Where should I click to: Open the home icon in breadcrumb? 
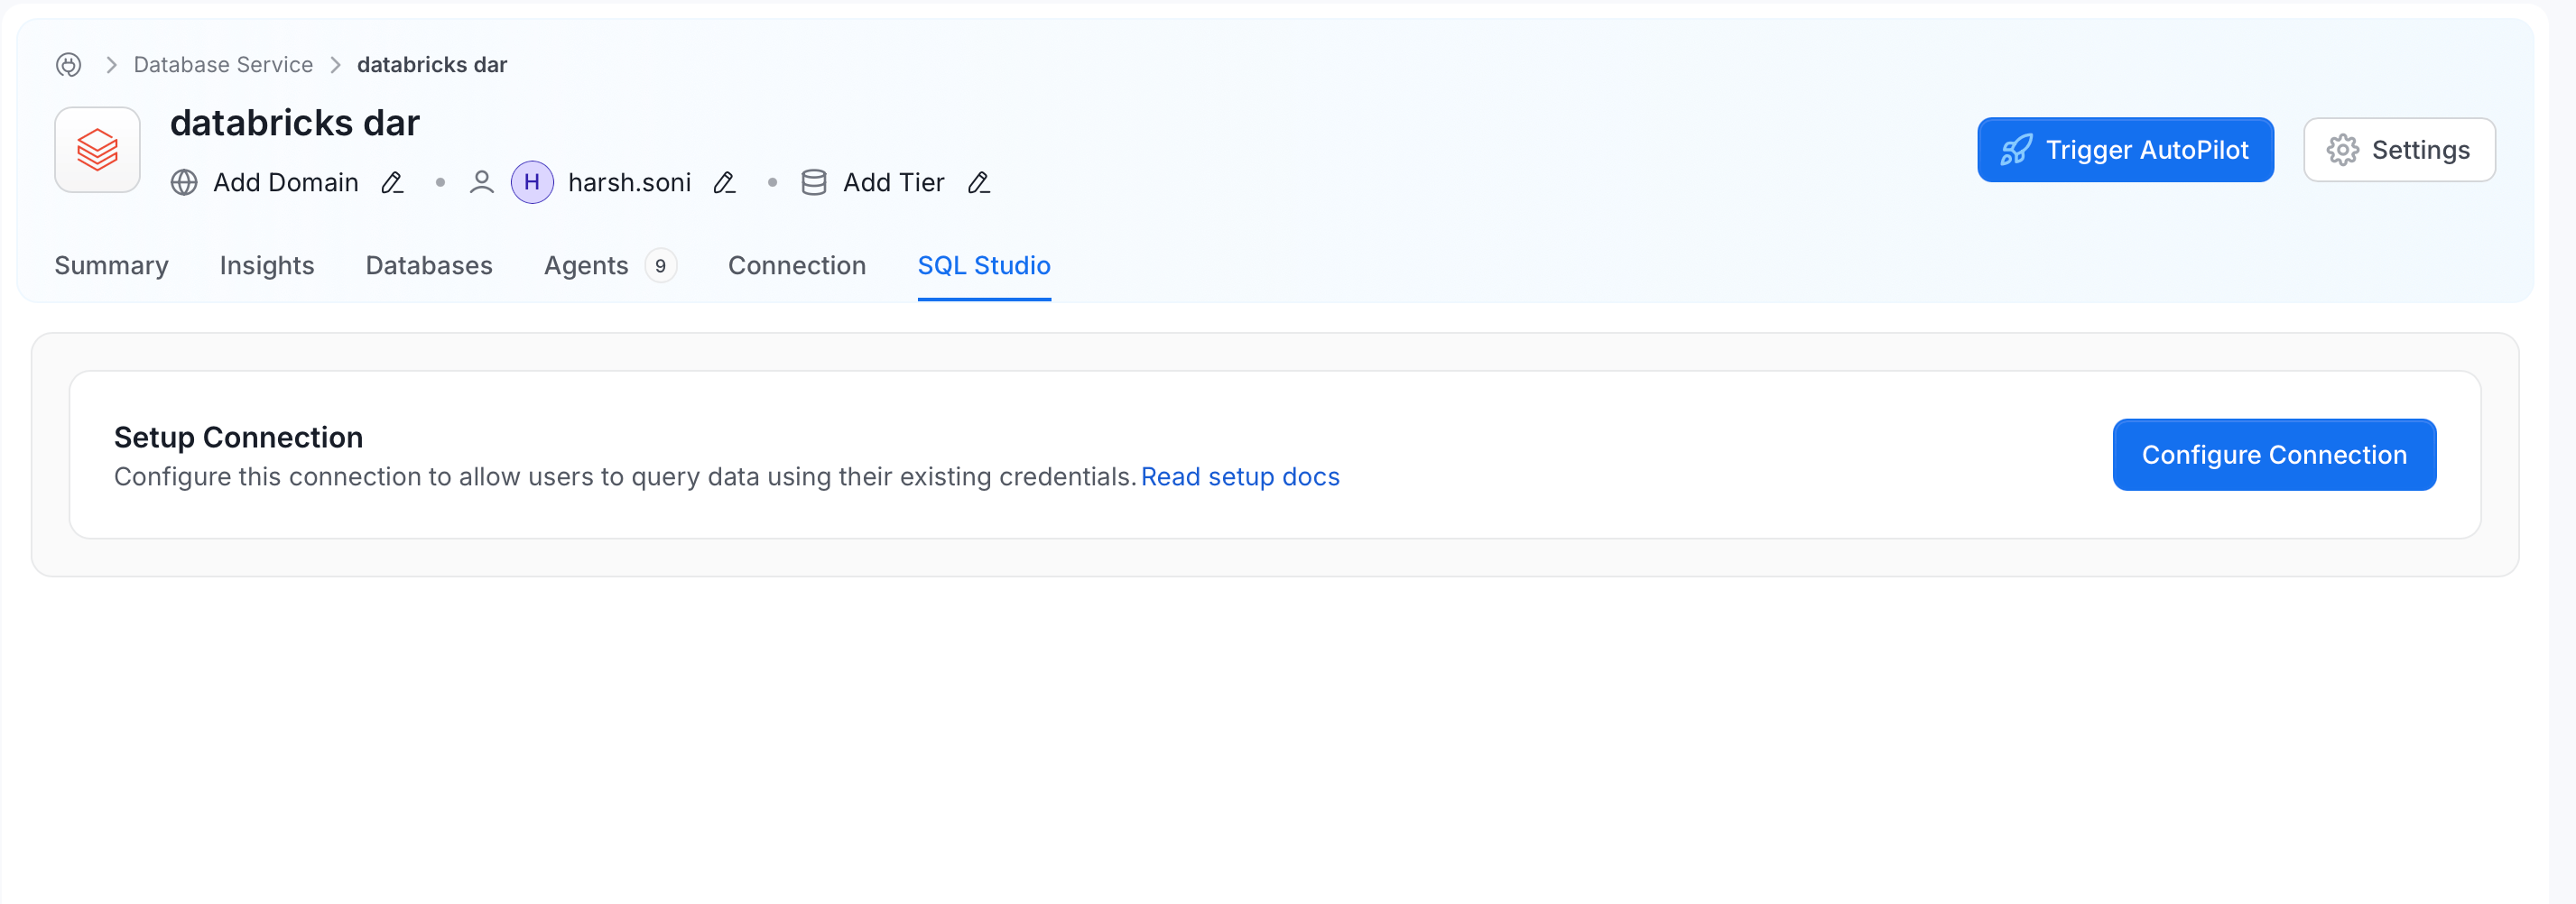click(x=68, y=65)
